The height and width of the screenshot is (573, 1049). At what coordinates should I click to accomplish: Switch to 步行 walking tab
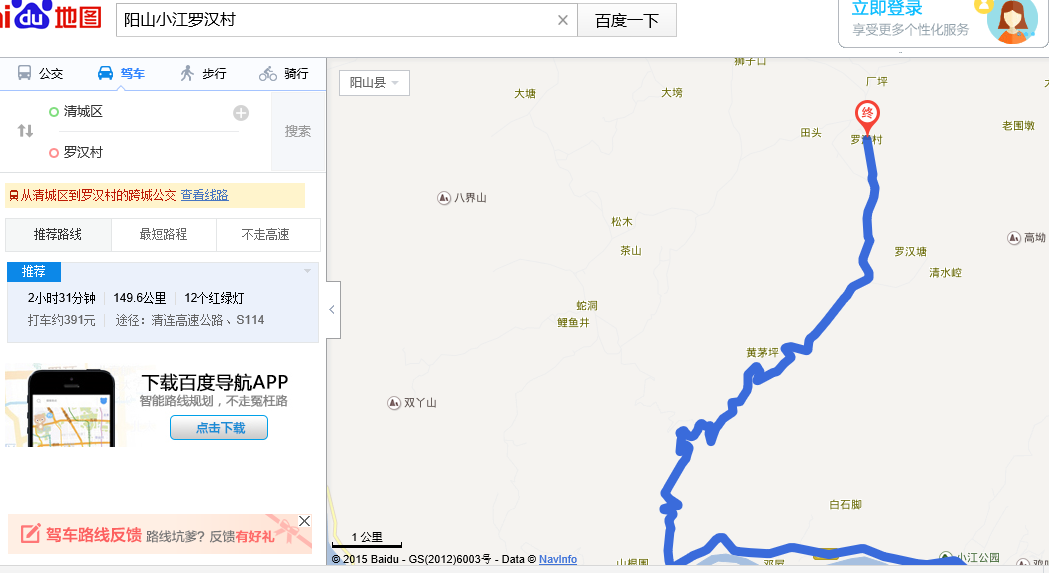coord(203,74)
